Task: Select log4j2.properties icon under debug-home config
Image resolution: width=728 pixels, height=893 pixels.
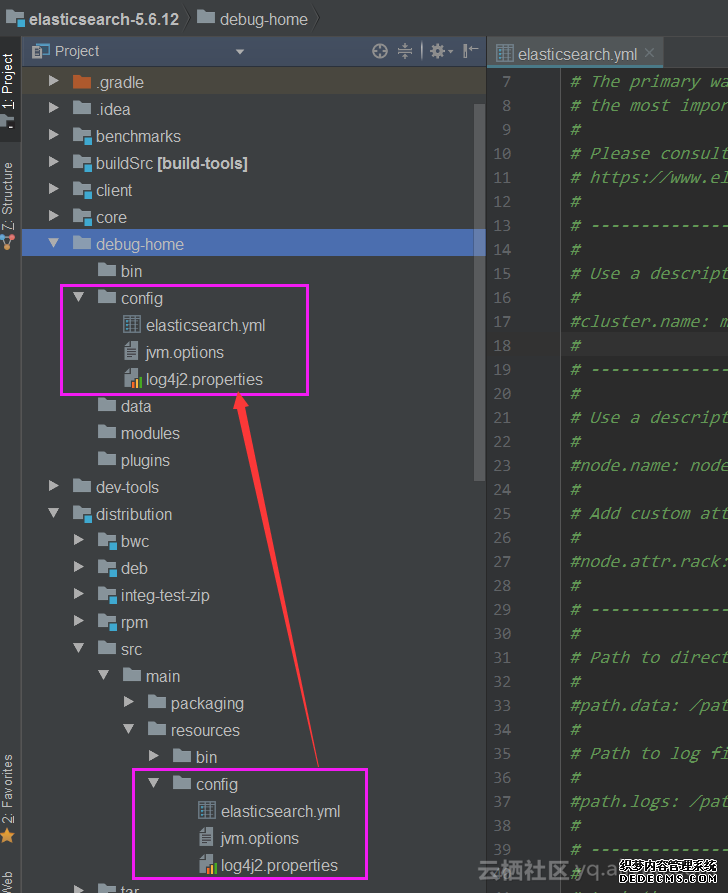Action: [x=131, y=380]
